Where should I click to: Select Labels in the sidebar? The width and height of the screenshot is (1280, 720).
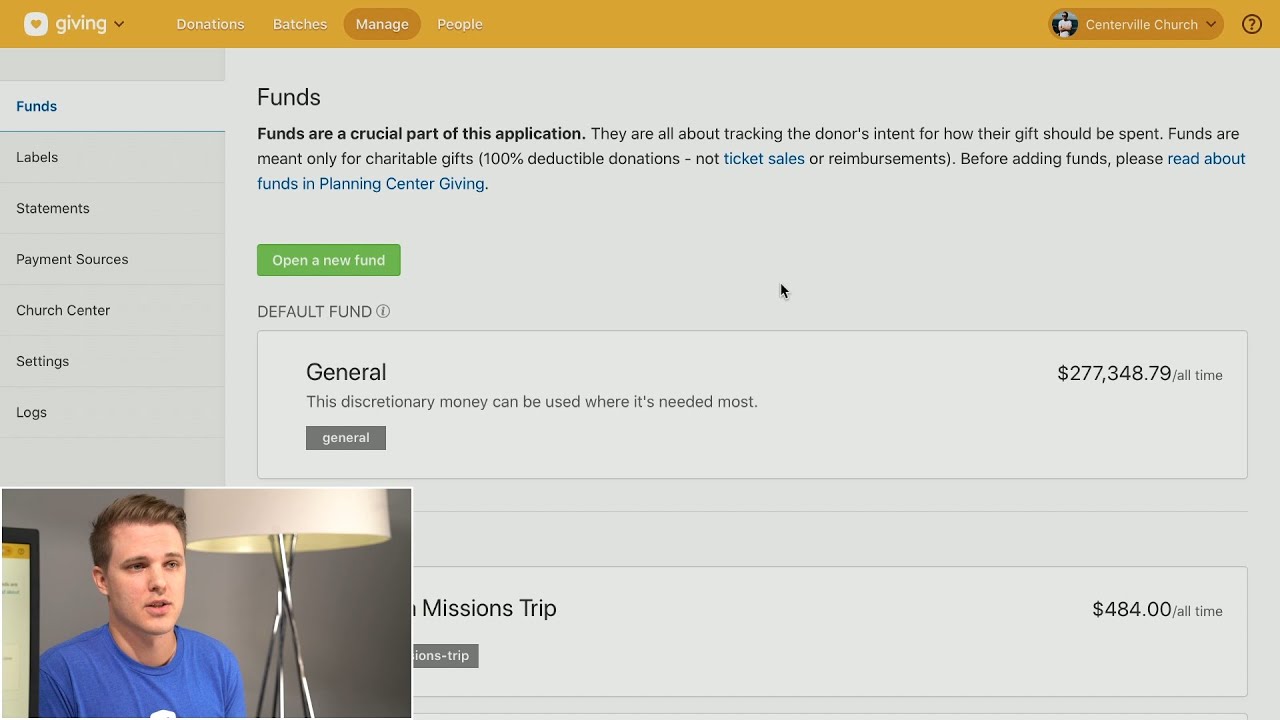click(x=37, y=157)
